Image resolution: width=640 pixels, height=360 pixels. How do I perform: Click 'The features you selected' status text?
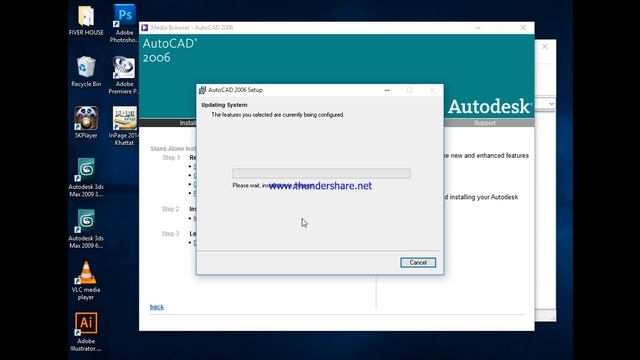(x=278, y=115)
